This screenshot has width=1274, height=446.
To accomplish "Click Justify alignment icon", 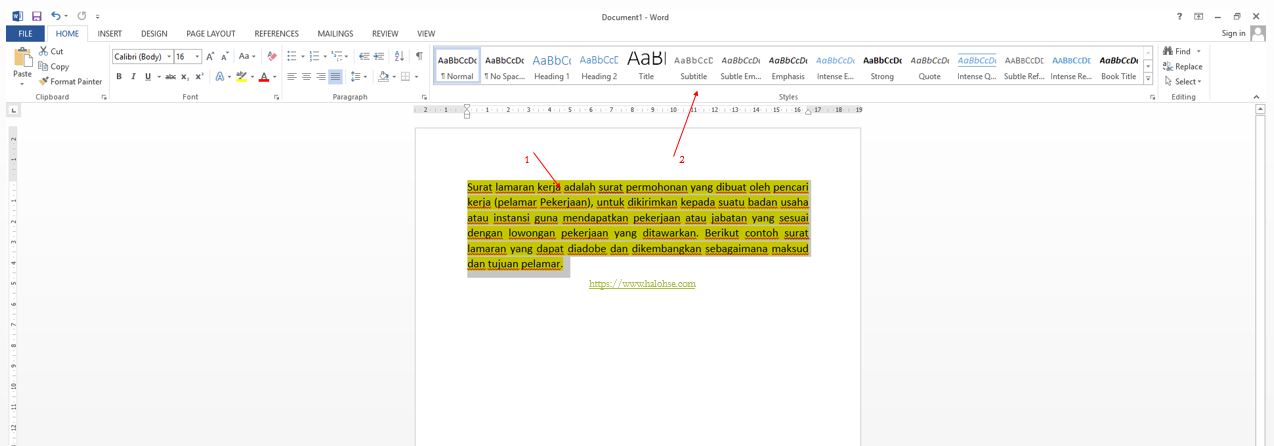I will 335,77.
